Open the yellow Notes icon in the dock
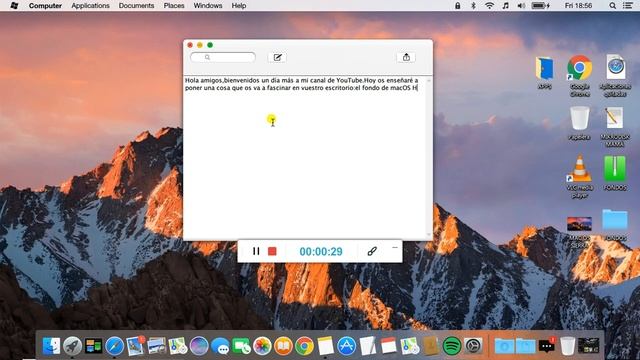 [x=325, y=346]
